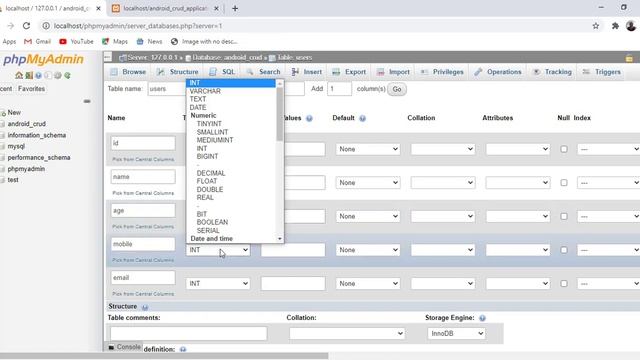The height and width of the screenshot is (360, 640).
Task: Open the Favorites tab in navigation panel
Action: click(31, 89)
